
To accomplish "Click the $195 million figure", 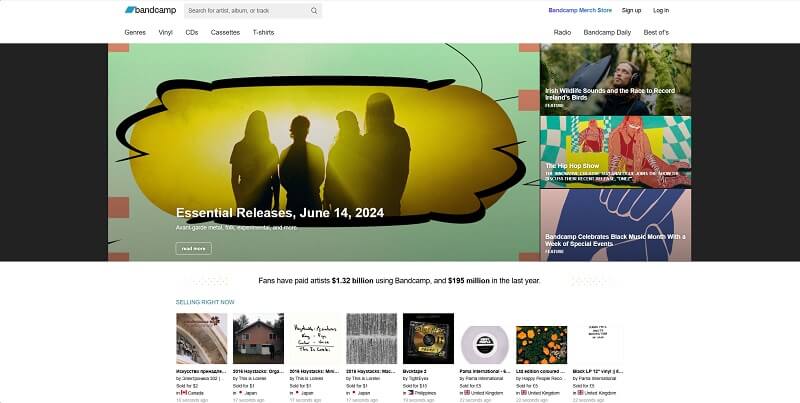I will tap(469, 281).
